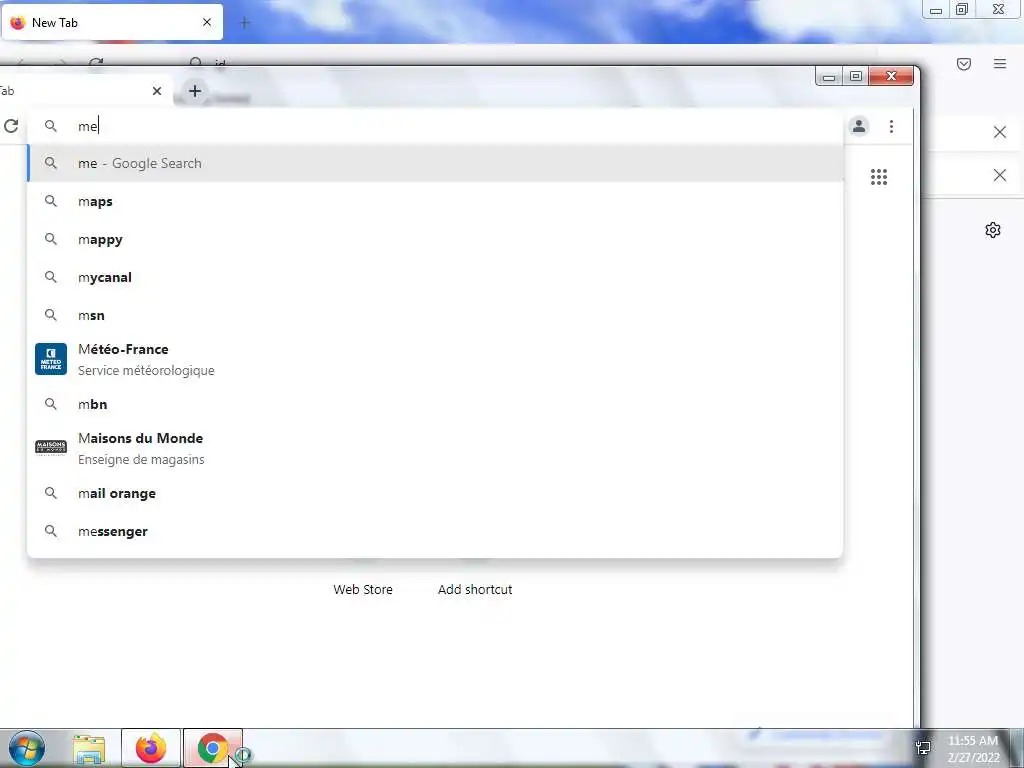Click the Firefox window restore button
1024x768 pixels.
click(962, 10)
